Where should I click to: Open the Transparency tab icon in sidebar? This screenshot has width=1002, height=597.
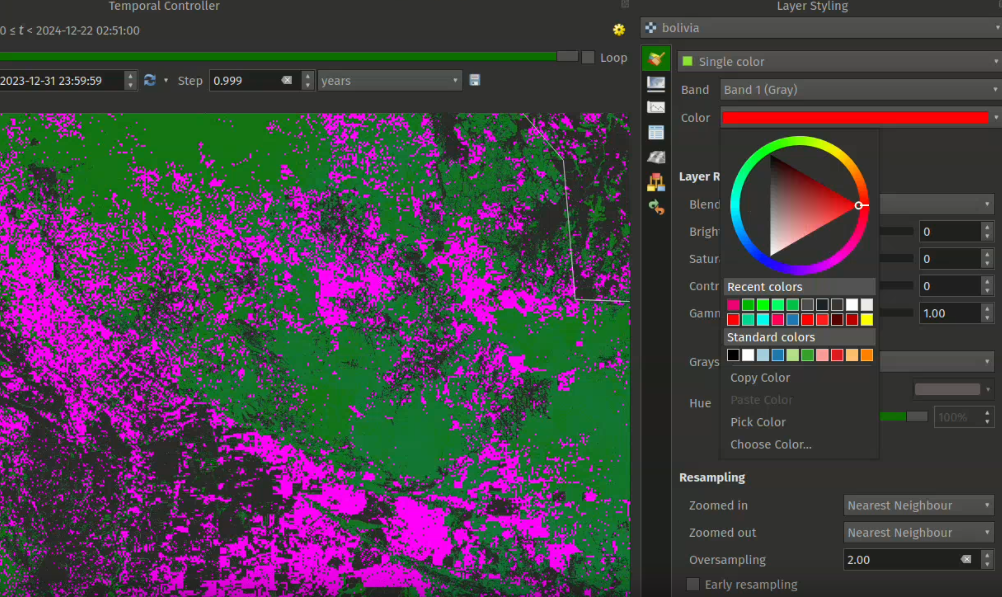(x=656, y=83)
